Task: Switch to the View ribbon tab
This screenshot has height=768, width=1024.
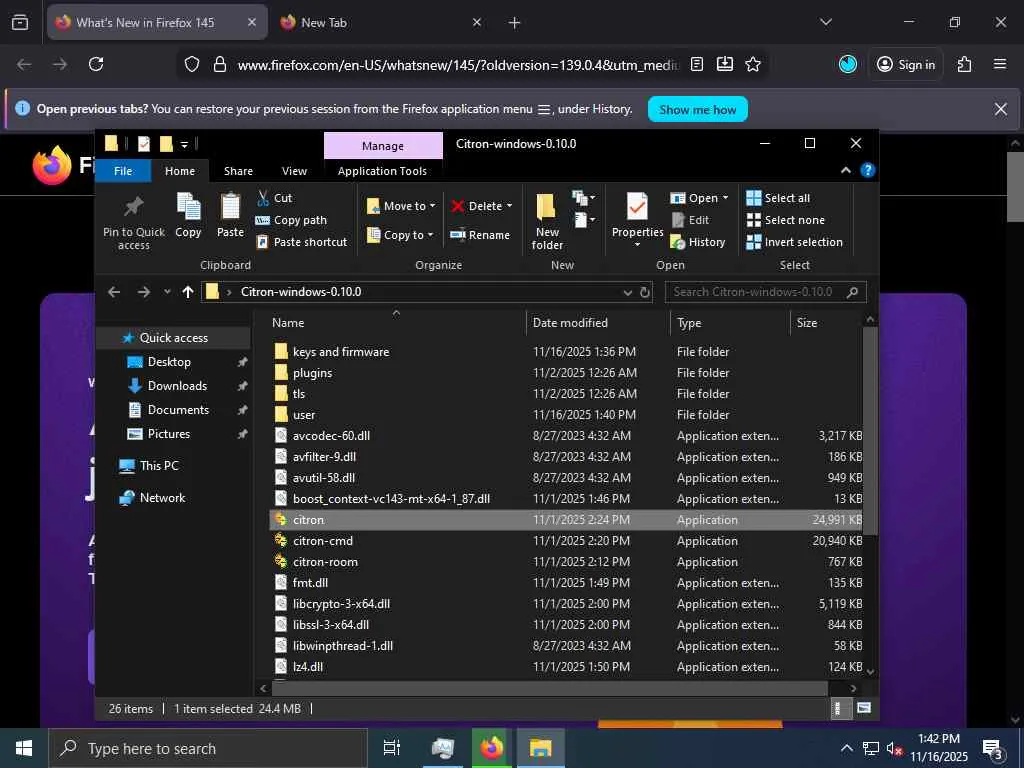Action: click(x=294, y=170)
